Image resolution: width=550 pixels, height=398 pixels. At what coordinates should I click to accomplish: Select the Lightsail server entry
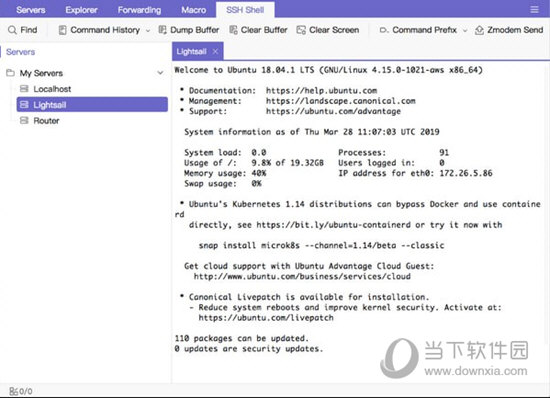pos(92,104)
